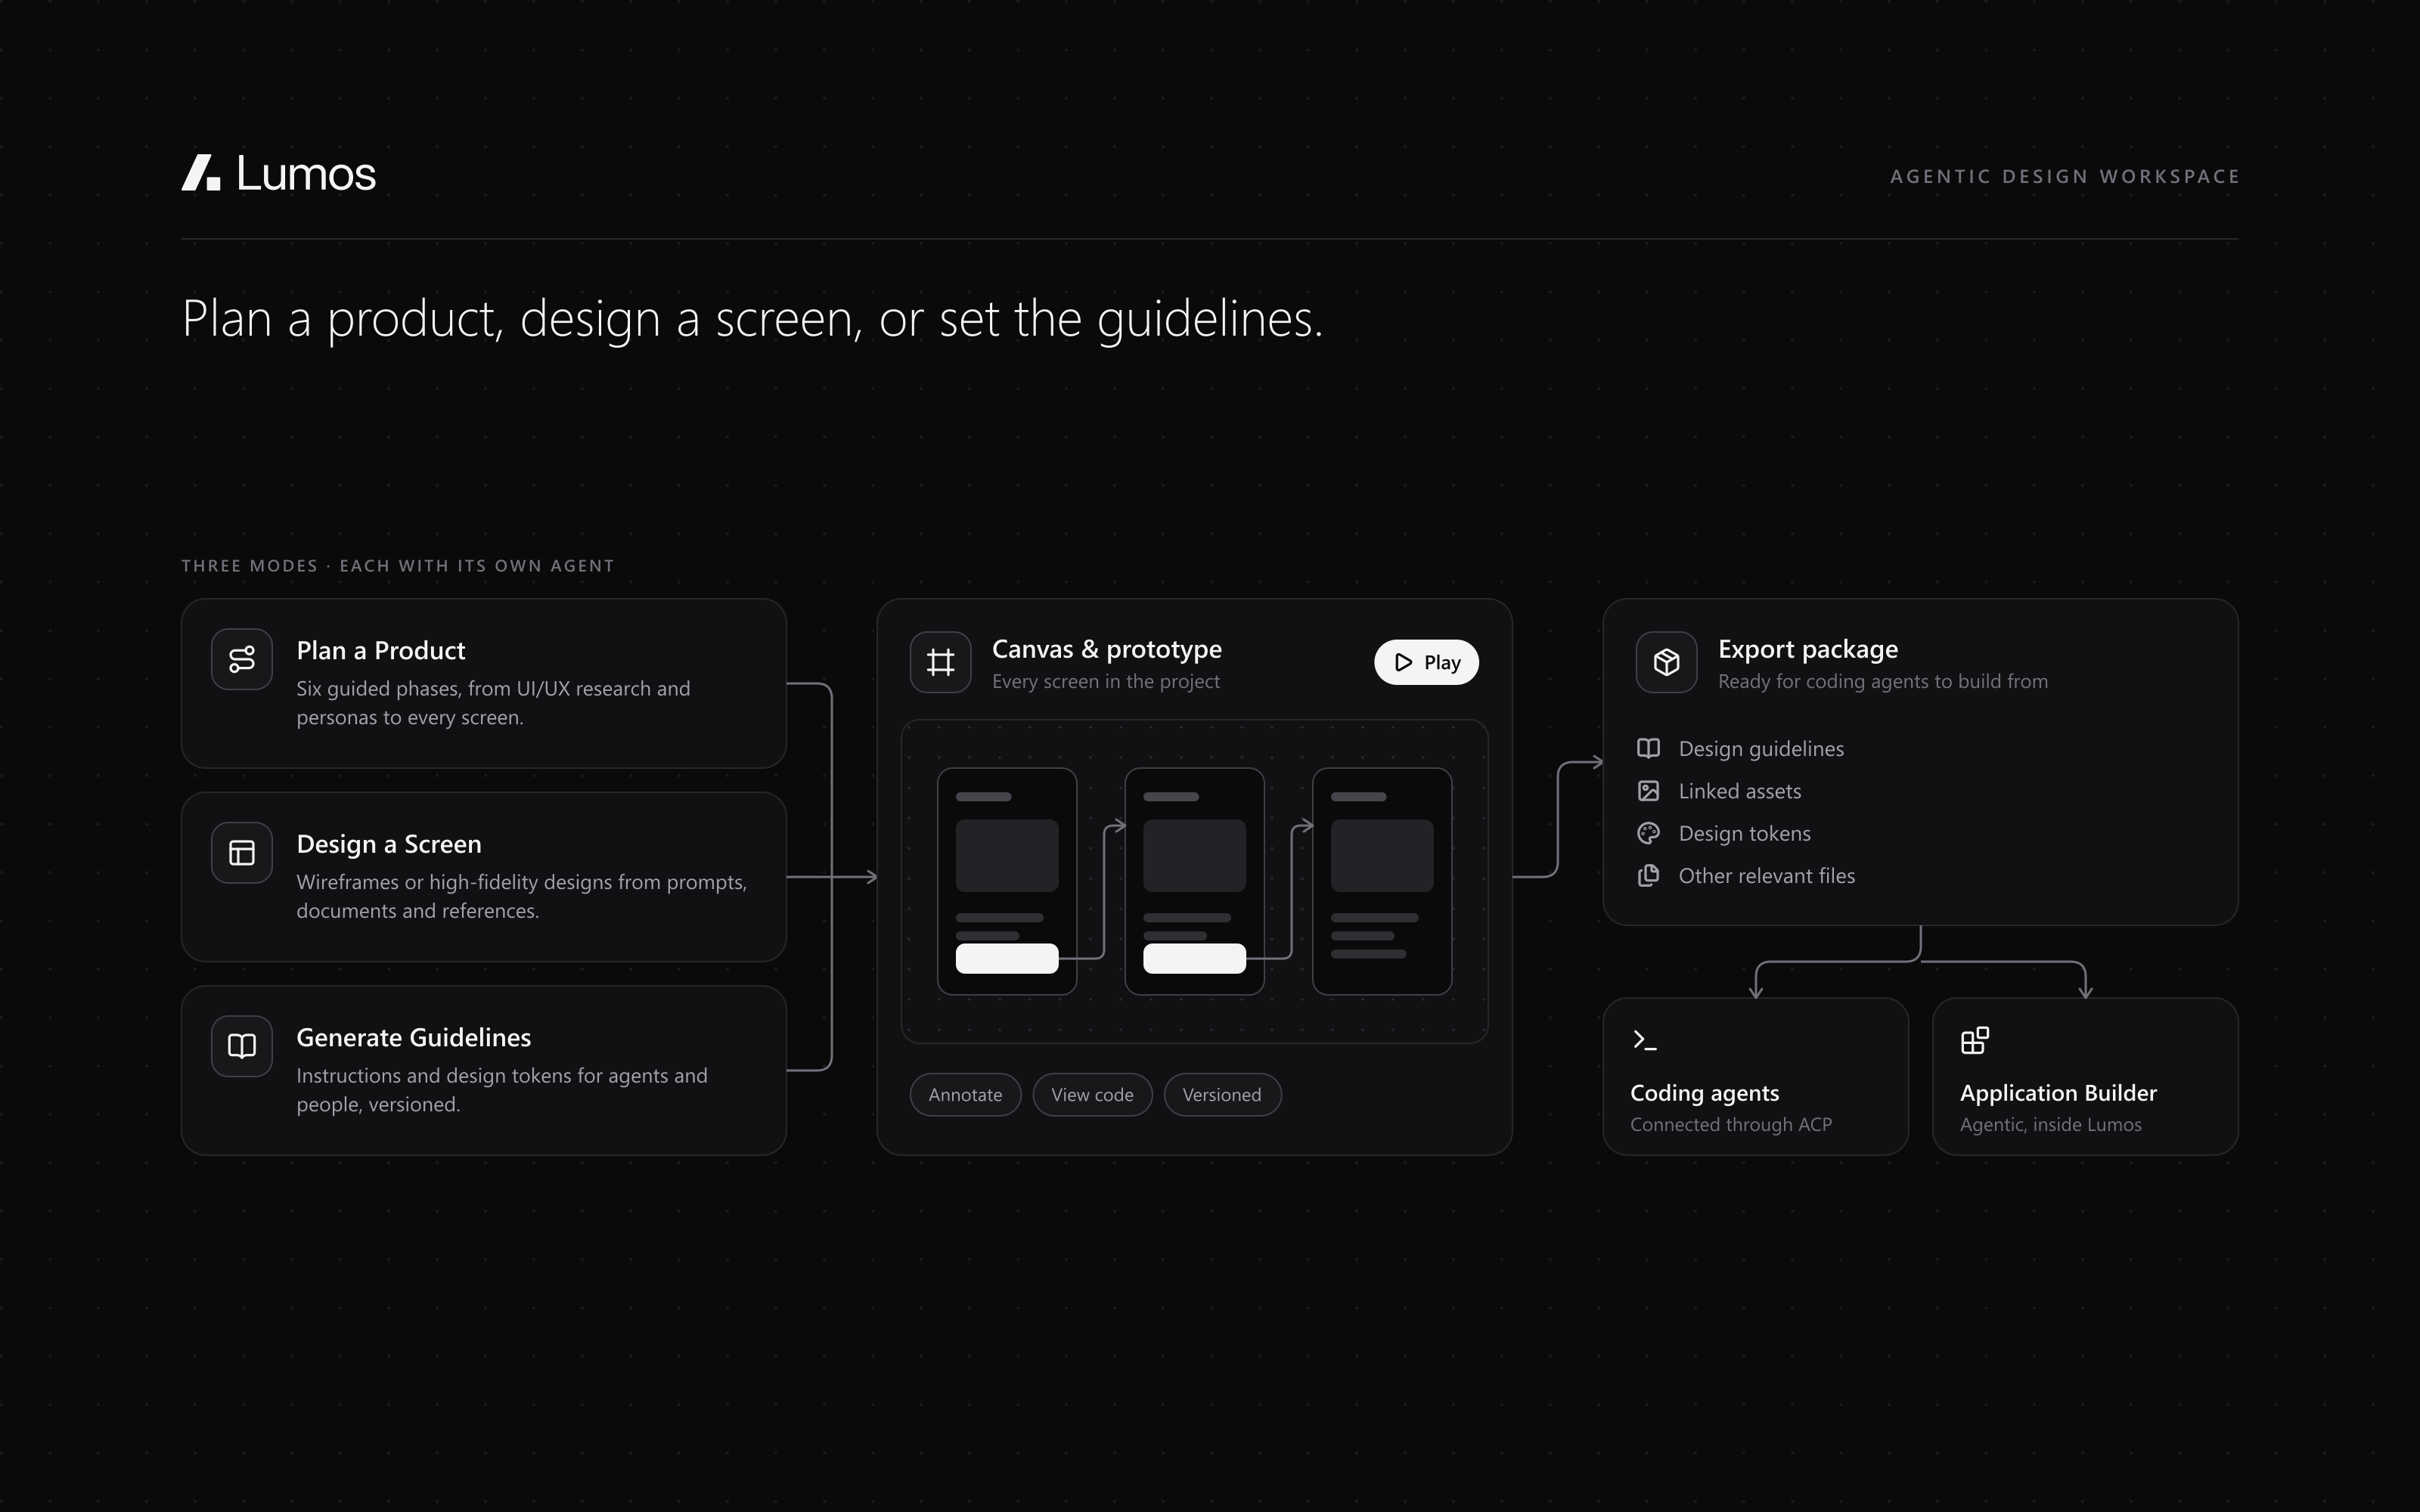Click the Design tokens list item text
The height and width of the screenshot is (1512, 2420).
tap(1745, 834)
